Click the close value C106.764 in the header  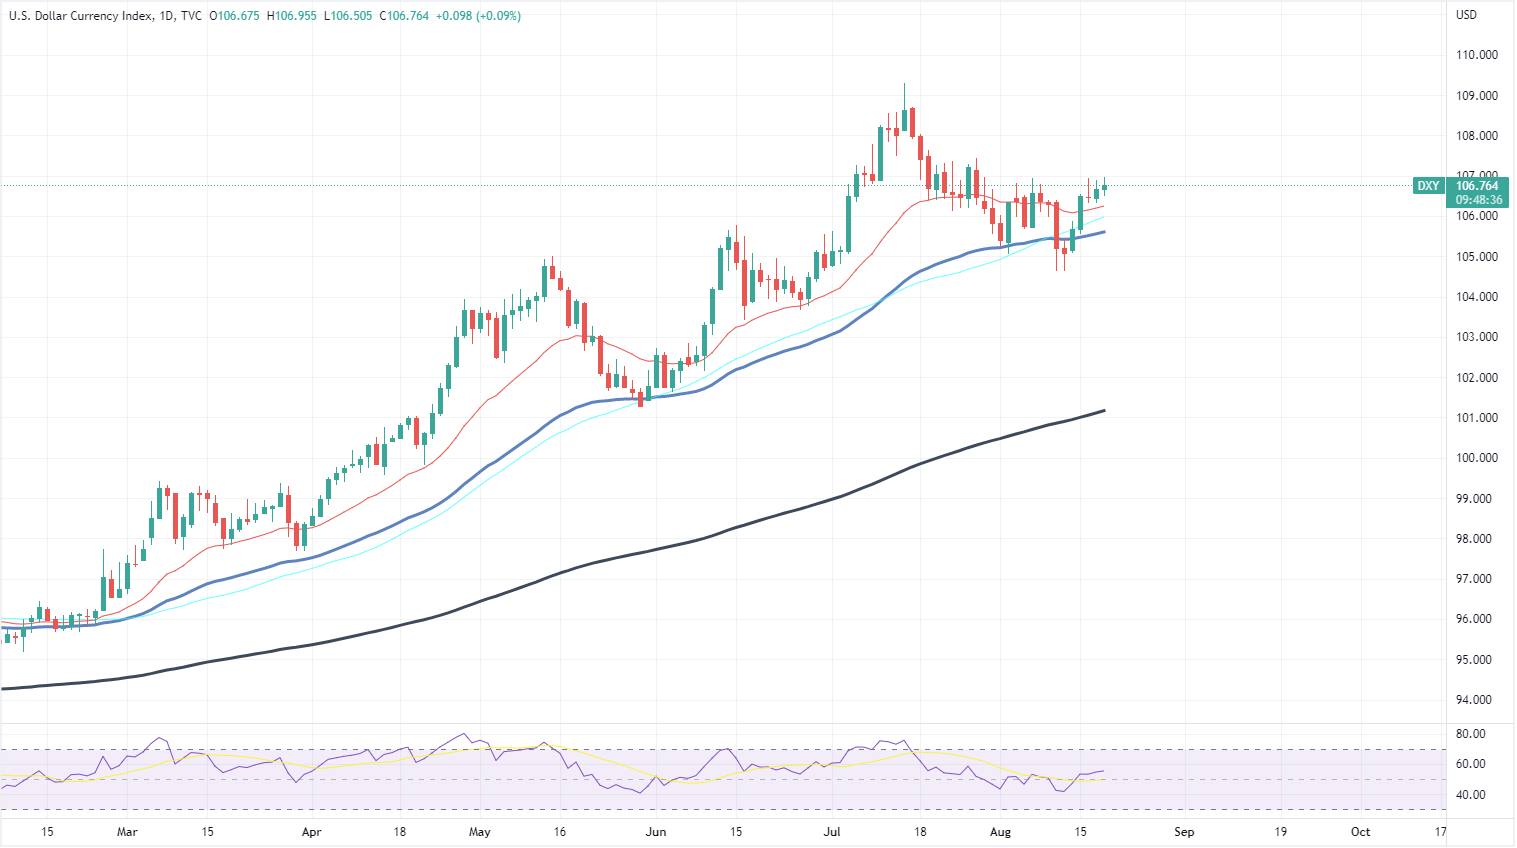point(404,16)
